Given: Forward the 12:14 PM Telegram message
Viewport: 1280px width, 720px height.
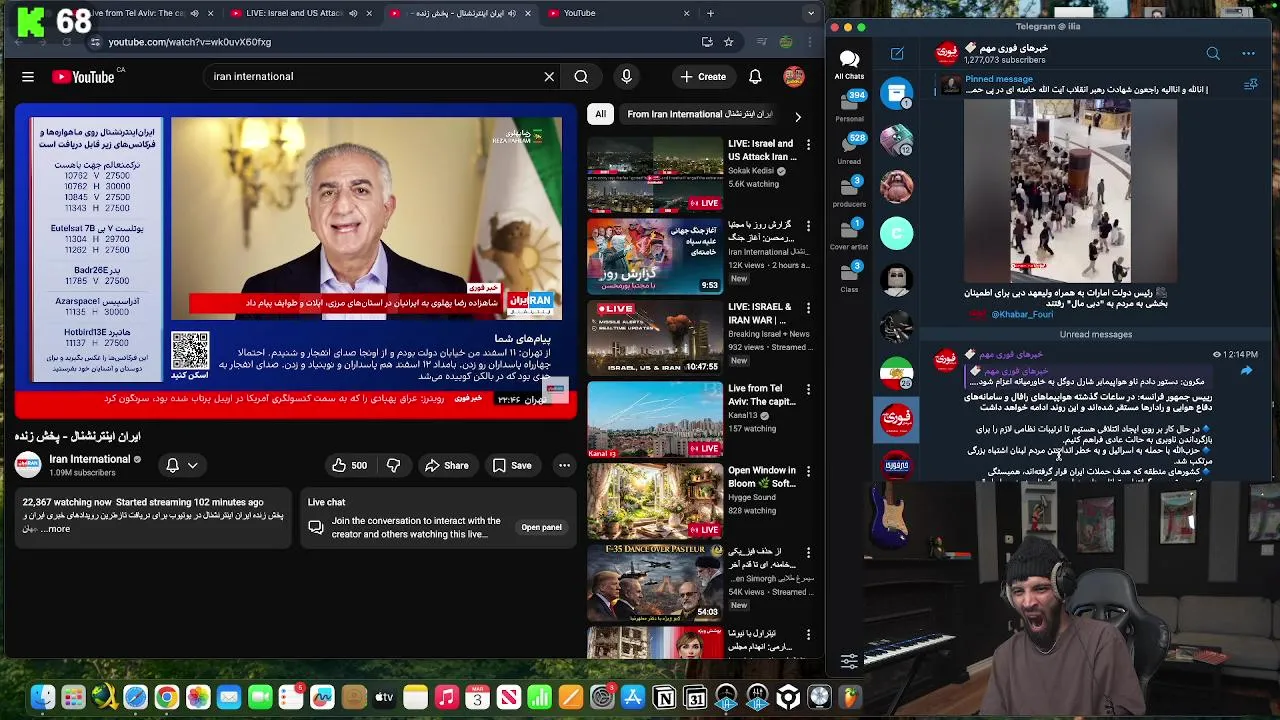Looking at the screenshot, I should point(1246,371).
